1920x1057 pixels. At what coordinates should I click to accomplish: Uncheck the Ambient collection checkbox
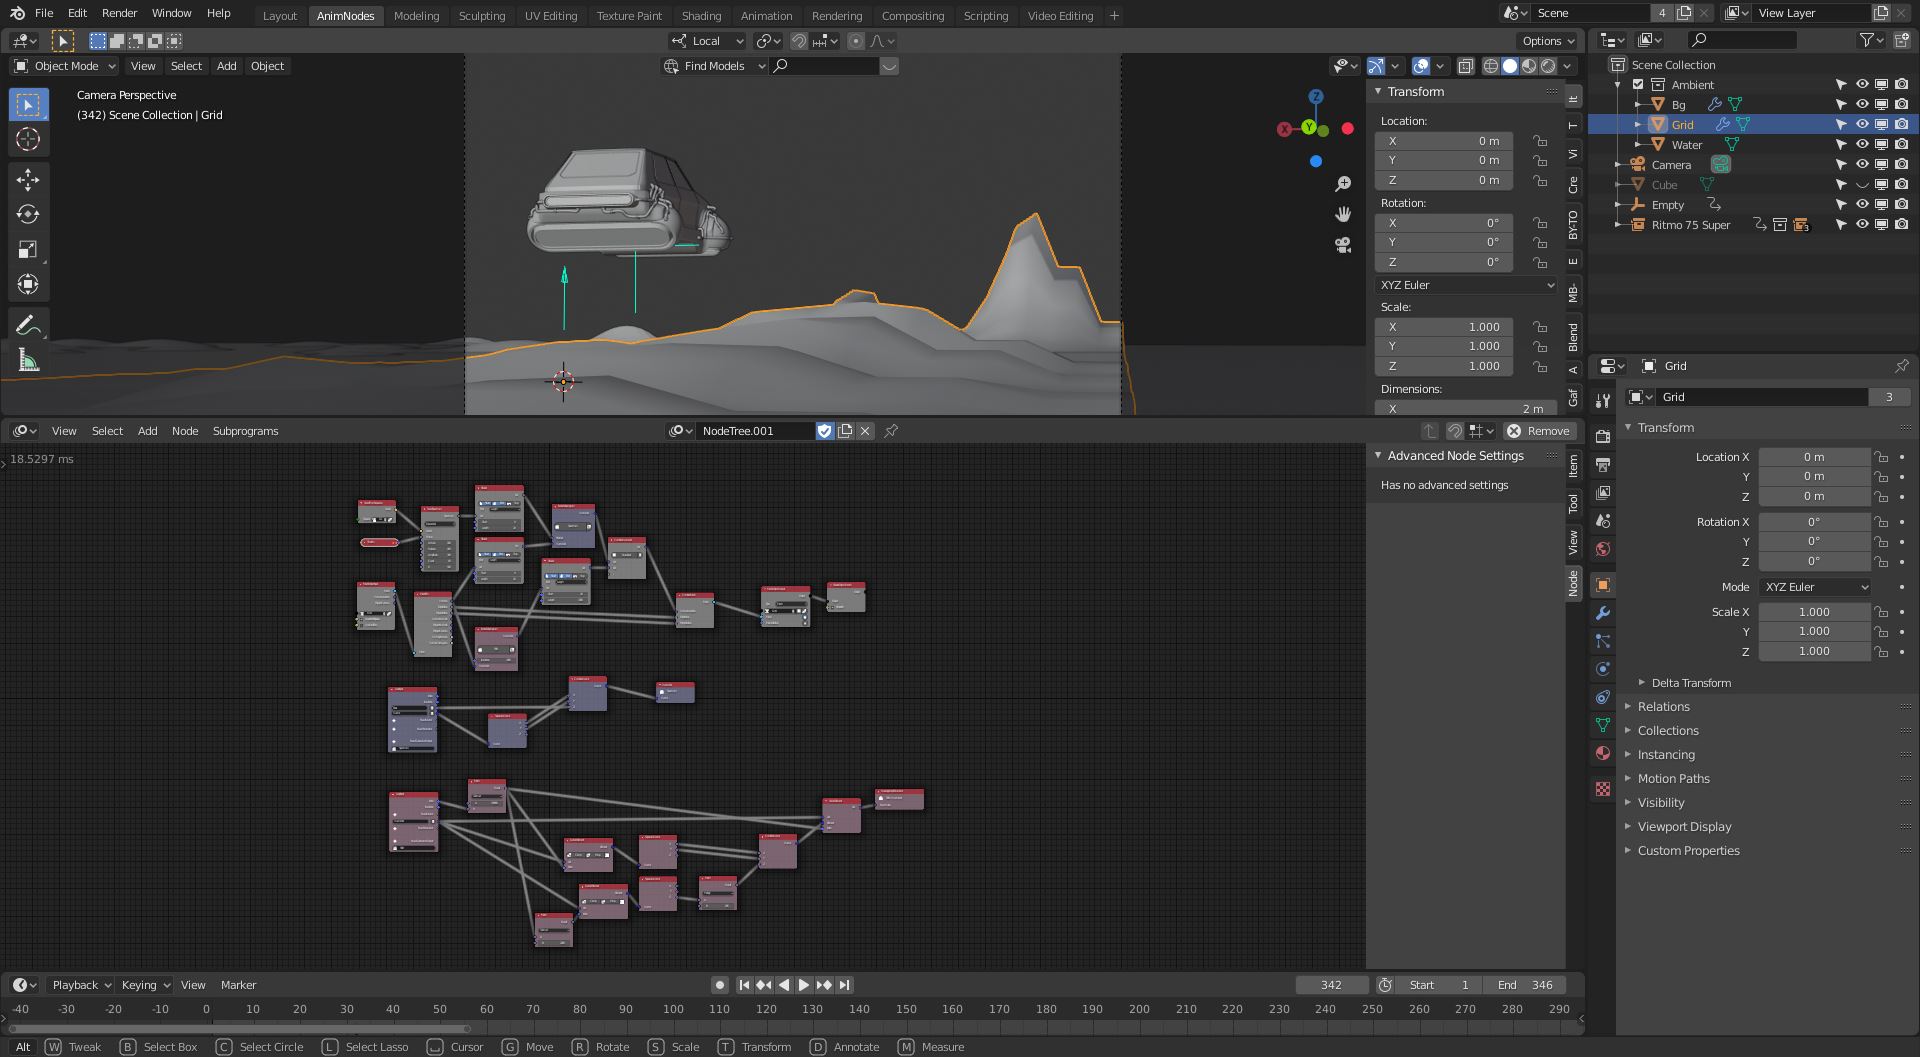pos(1638,85)
